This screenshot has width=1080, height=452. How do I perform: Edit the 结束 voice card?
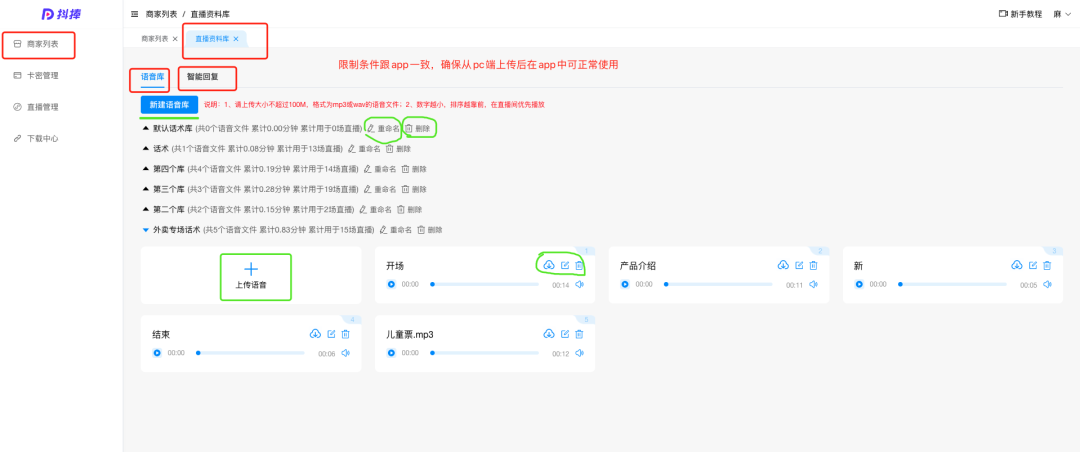pos(331,334)
